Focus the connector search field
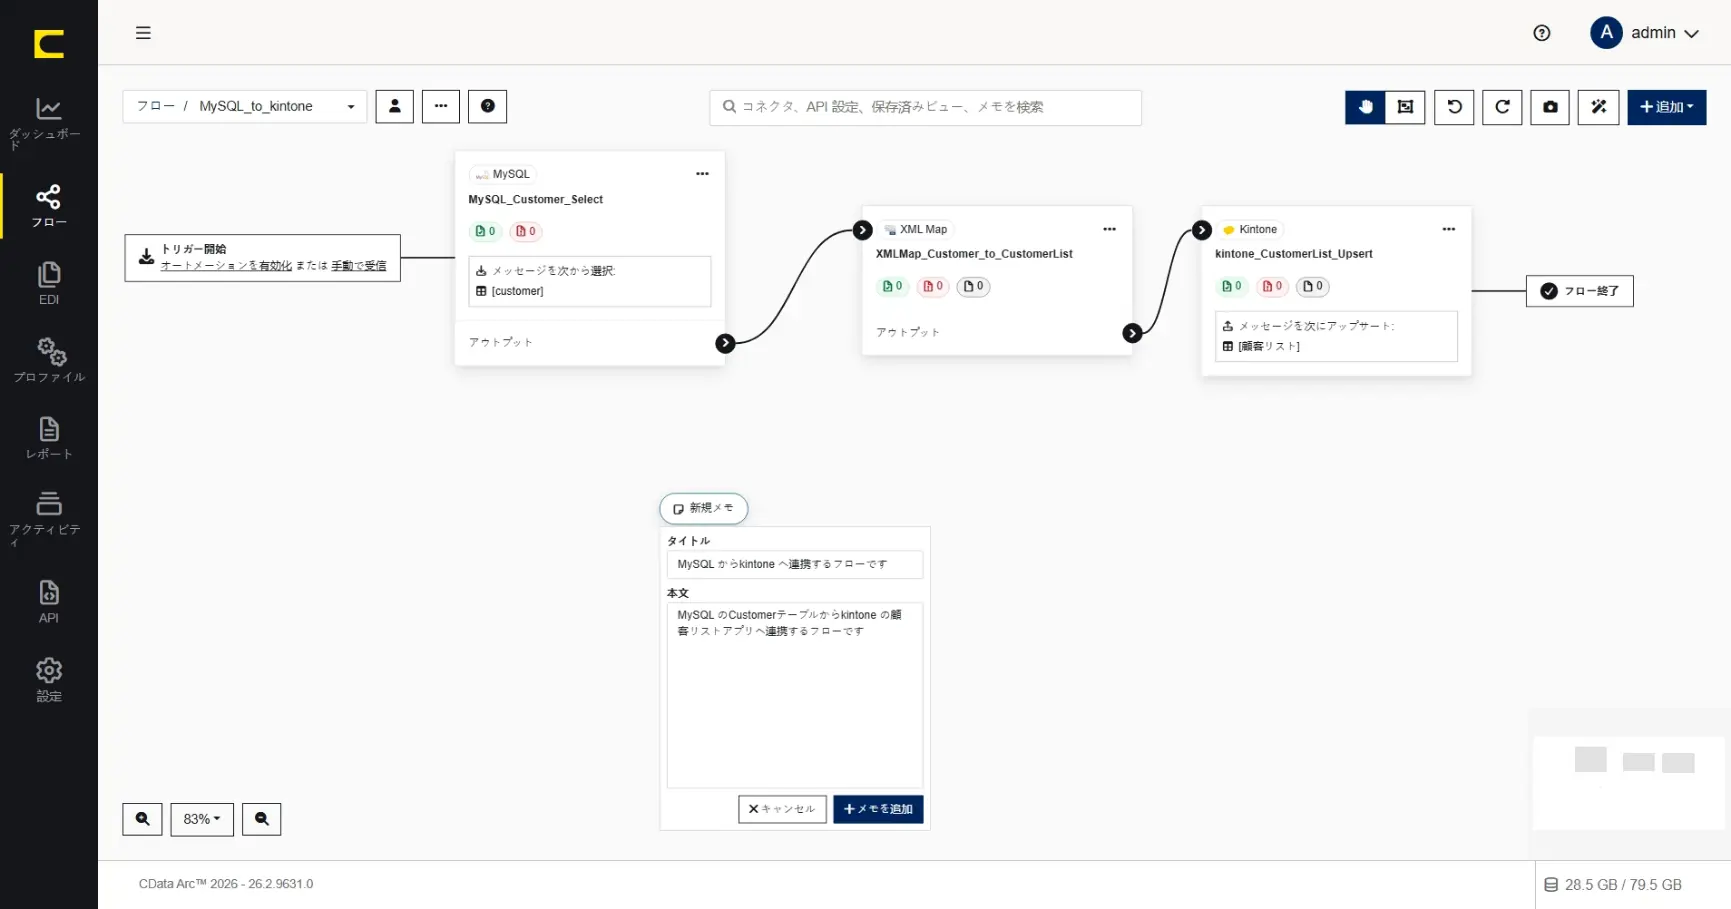This screenshot has width=1731, height=909. click(x=926, y=107)
